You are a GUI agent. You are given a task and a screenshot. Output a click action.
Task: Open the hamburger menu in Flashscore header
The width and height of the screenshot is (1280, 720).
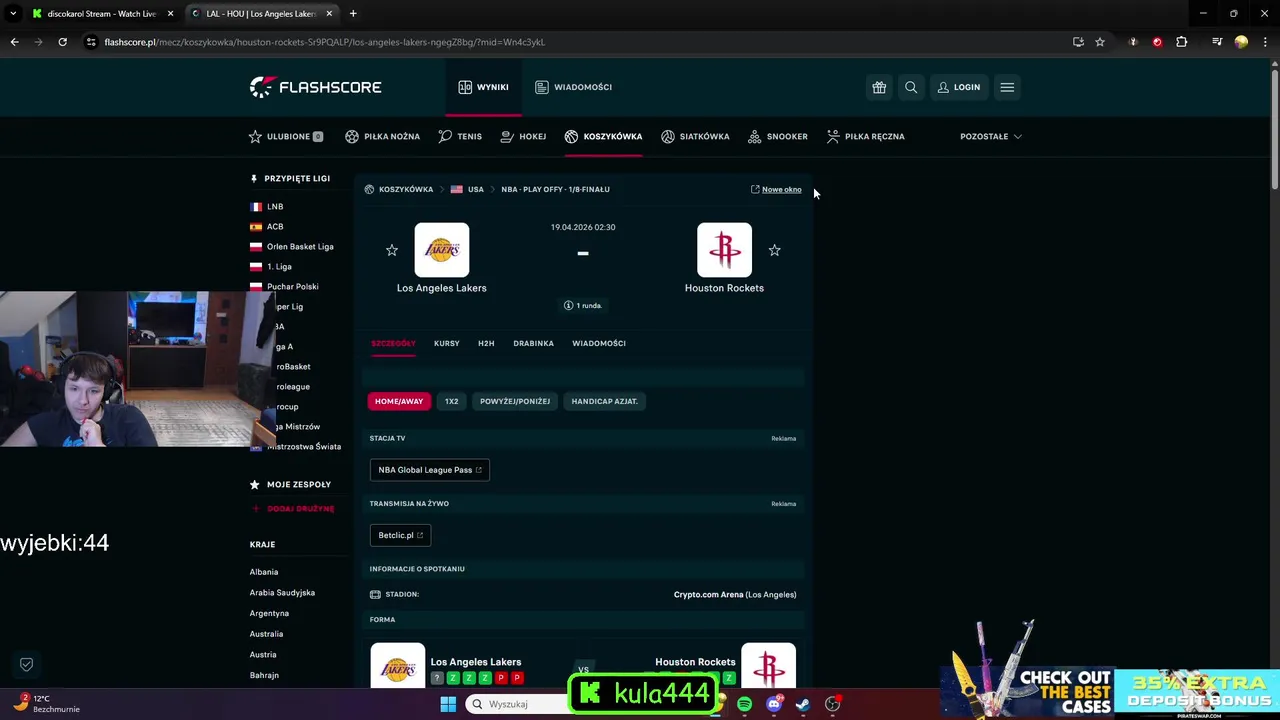pyautogui.click(x=1007, y=87)
